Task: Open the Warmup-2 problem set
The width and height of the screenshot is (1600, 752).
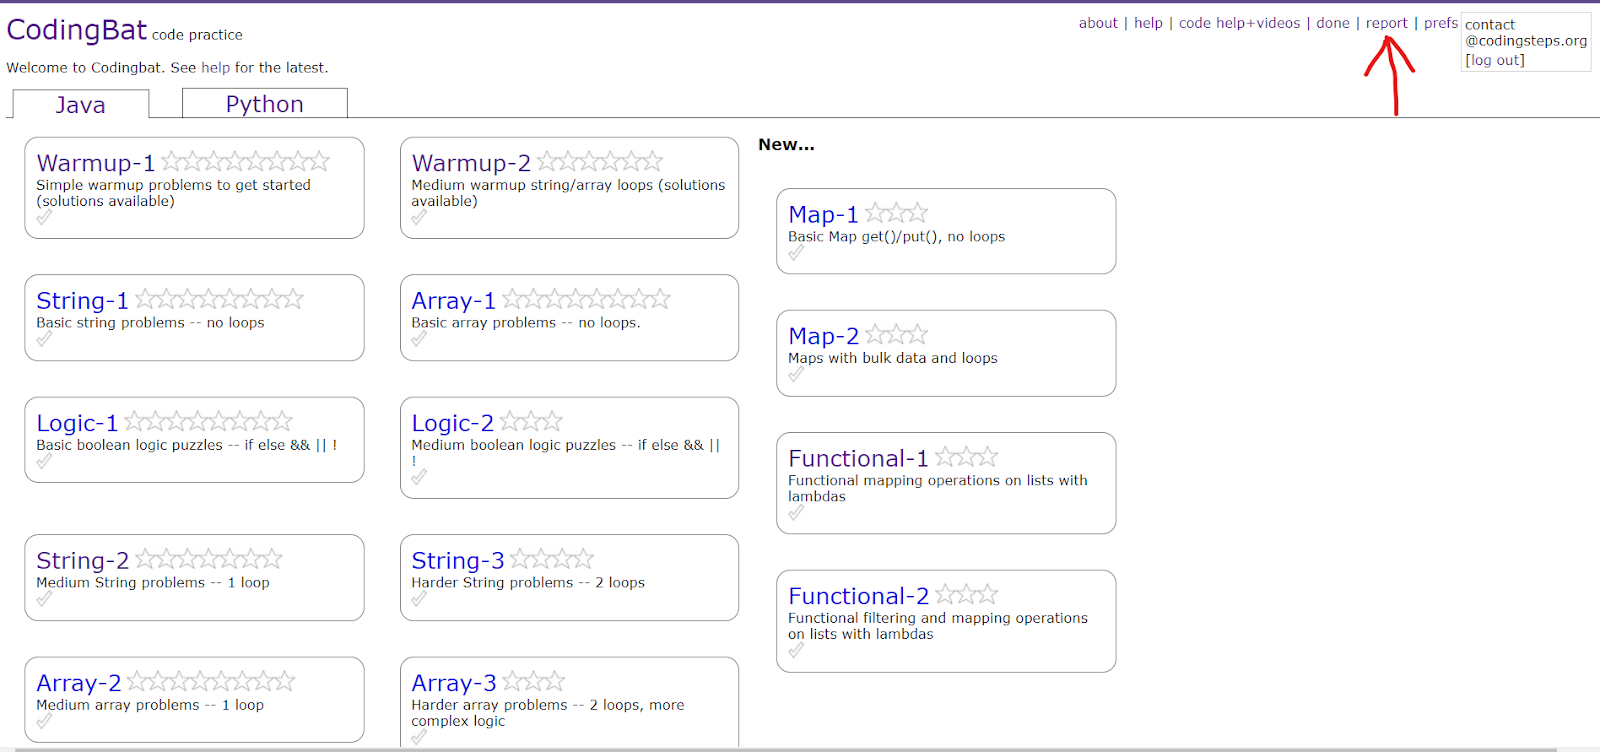Action: 471,163
